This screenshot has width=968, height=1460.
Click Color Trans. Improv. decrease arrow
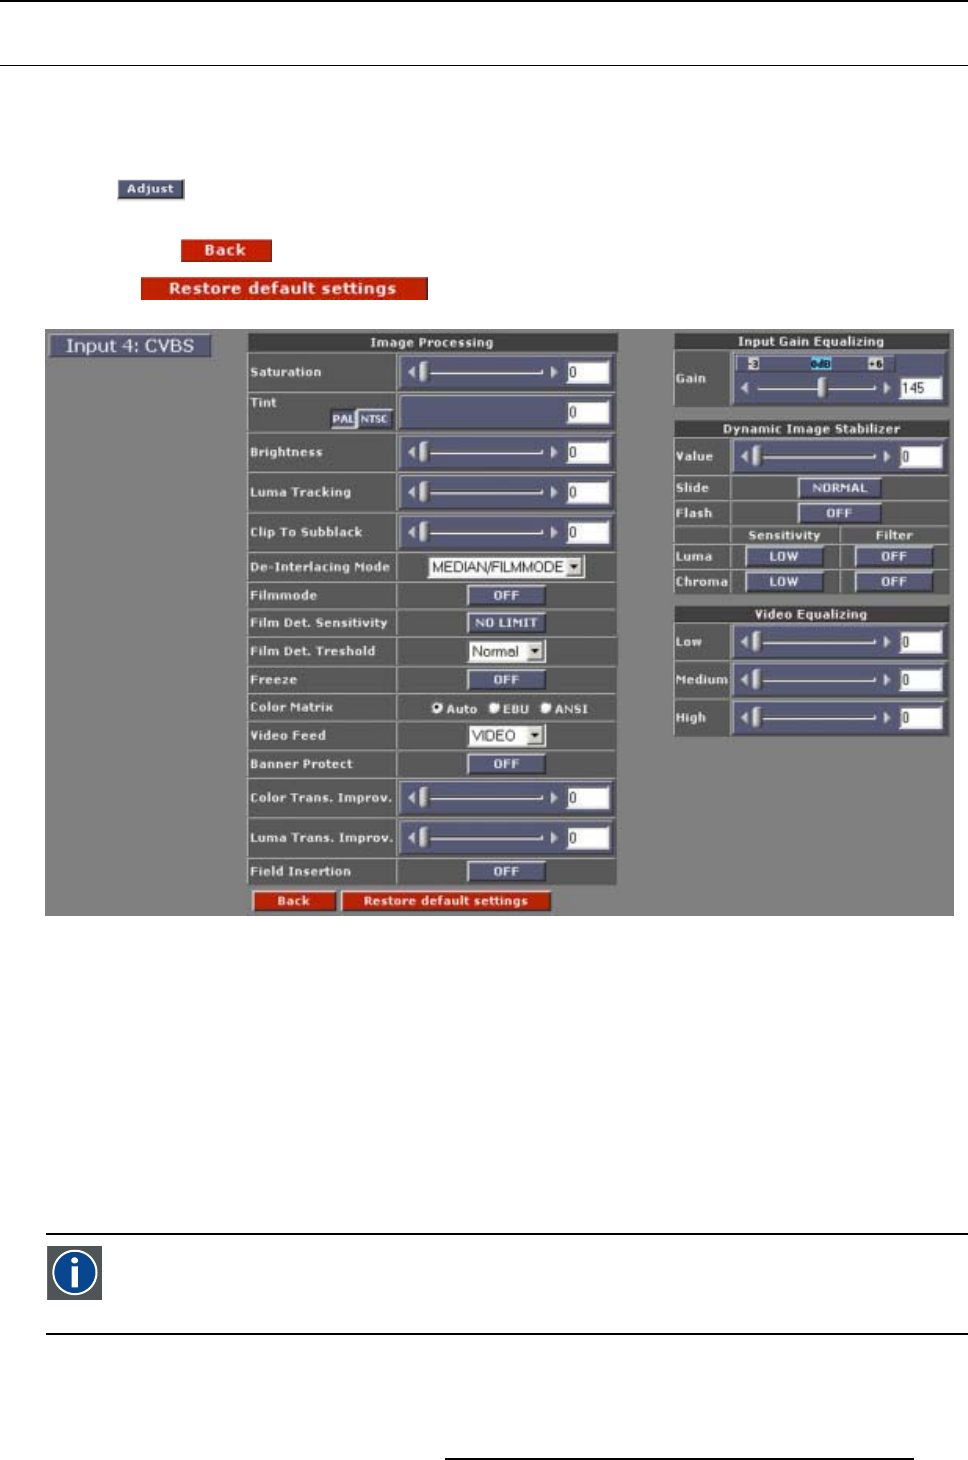(411, 798)
